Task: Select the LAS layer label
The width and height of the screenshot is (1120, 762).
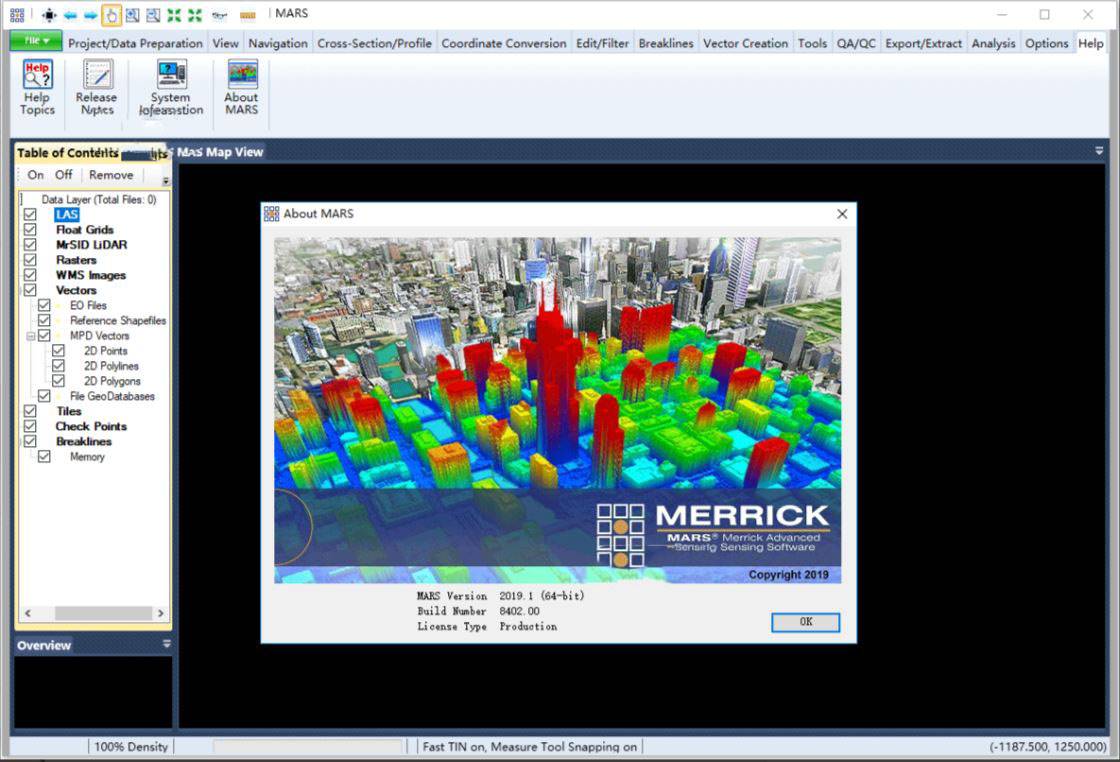Action: pyautogui.click(x=66, y=214)
